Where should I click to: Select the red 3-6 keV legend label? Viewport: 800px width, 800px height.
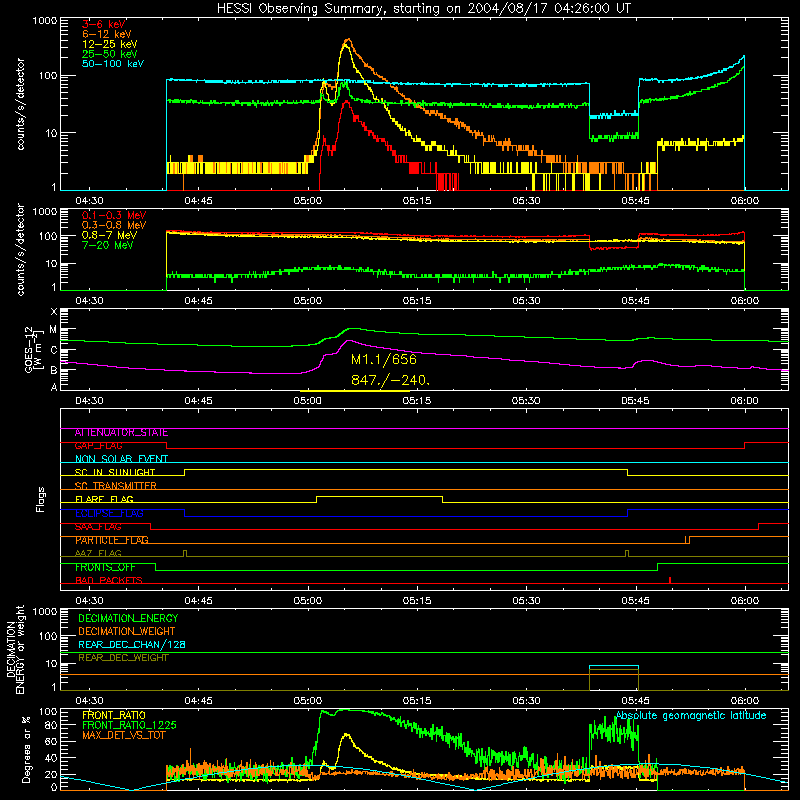pos(104,24)
